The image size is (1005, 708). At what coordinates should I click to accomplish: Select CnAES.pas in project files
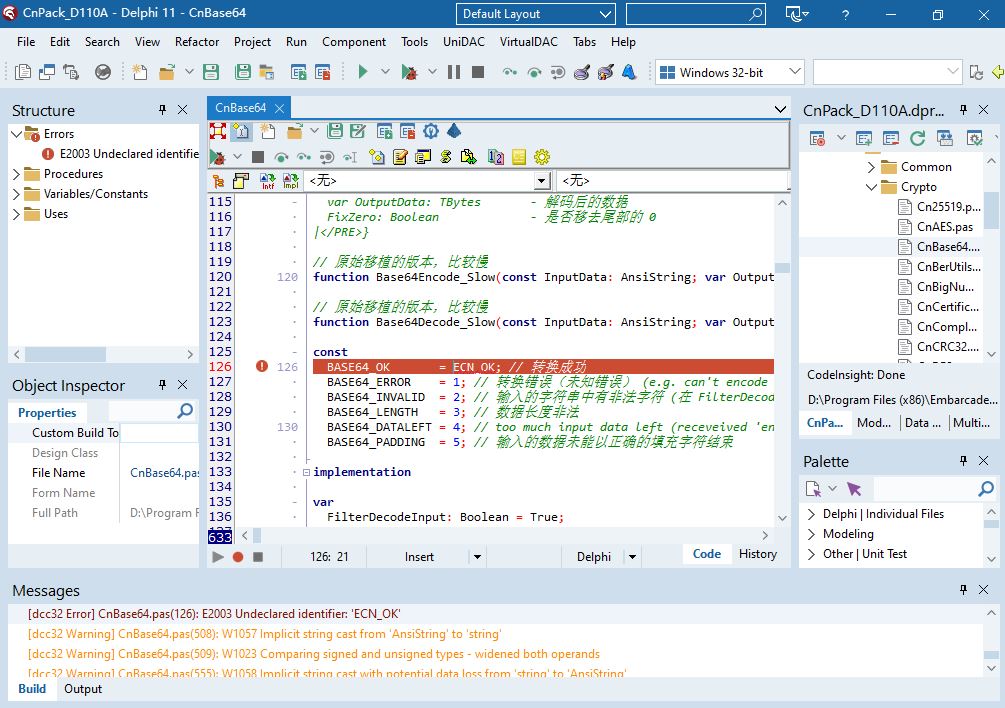click(944, 227)
